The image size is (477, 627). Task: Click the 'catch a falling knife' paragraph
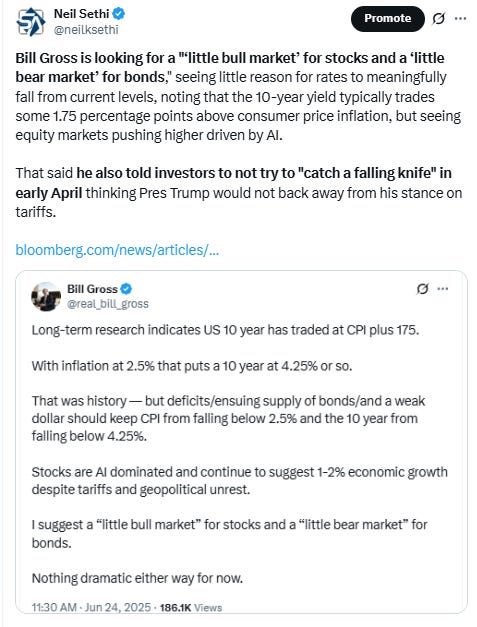(239, 192)
